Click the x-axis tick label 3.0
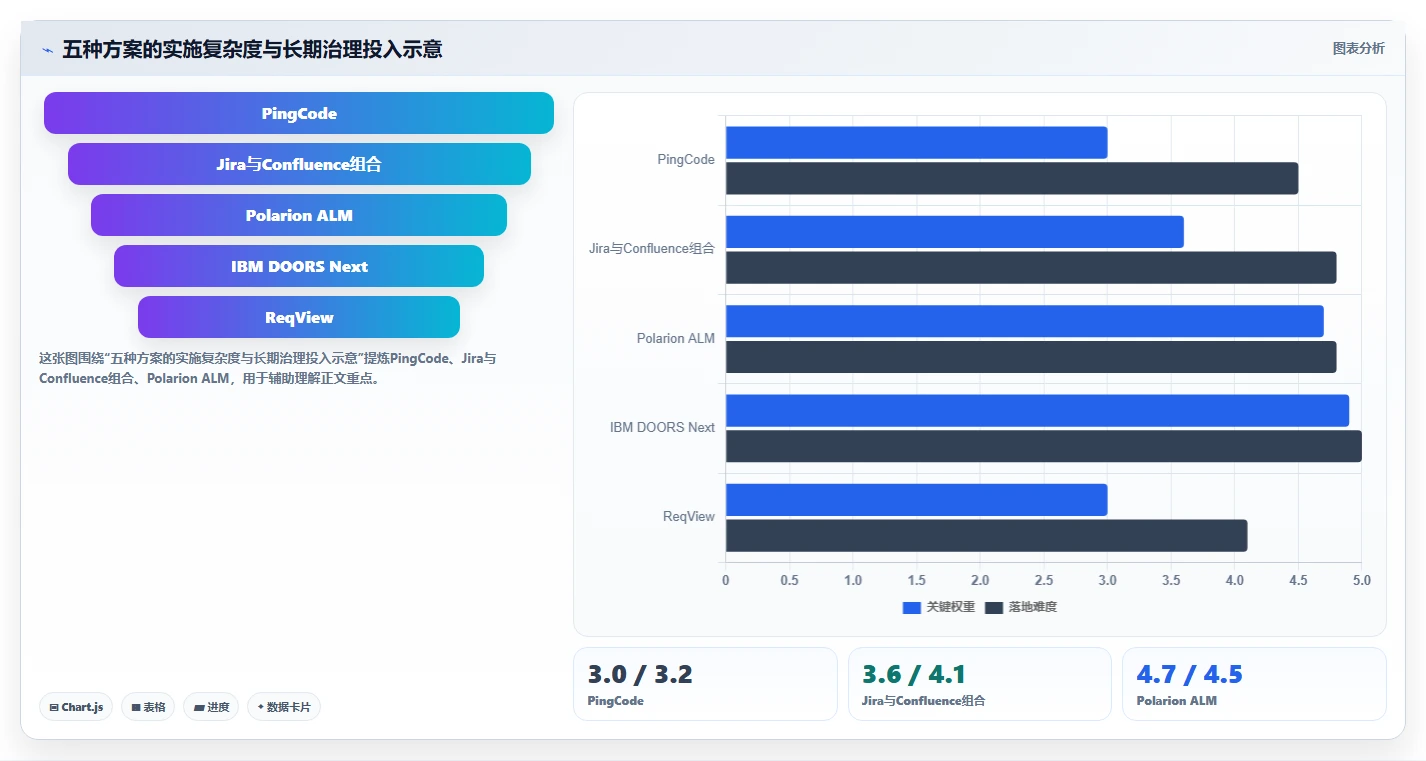 [x=1107, y=581]
